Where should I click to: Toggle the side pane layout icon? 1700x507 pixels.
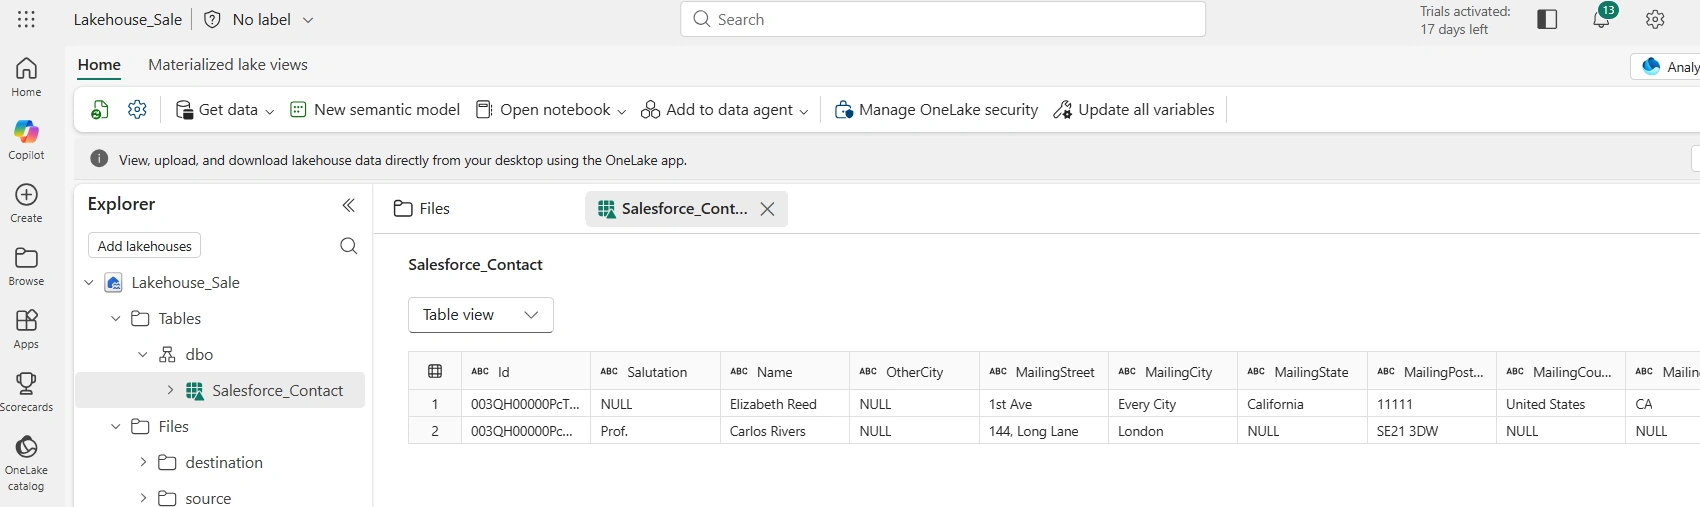[x=1547, y=19]
